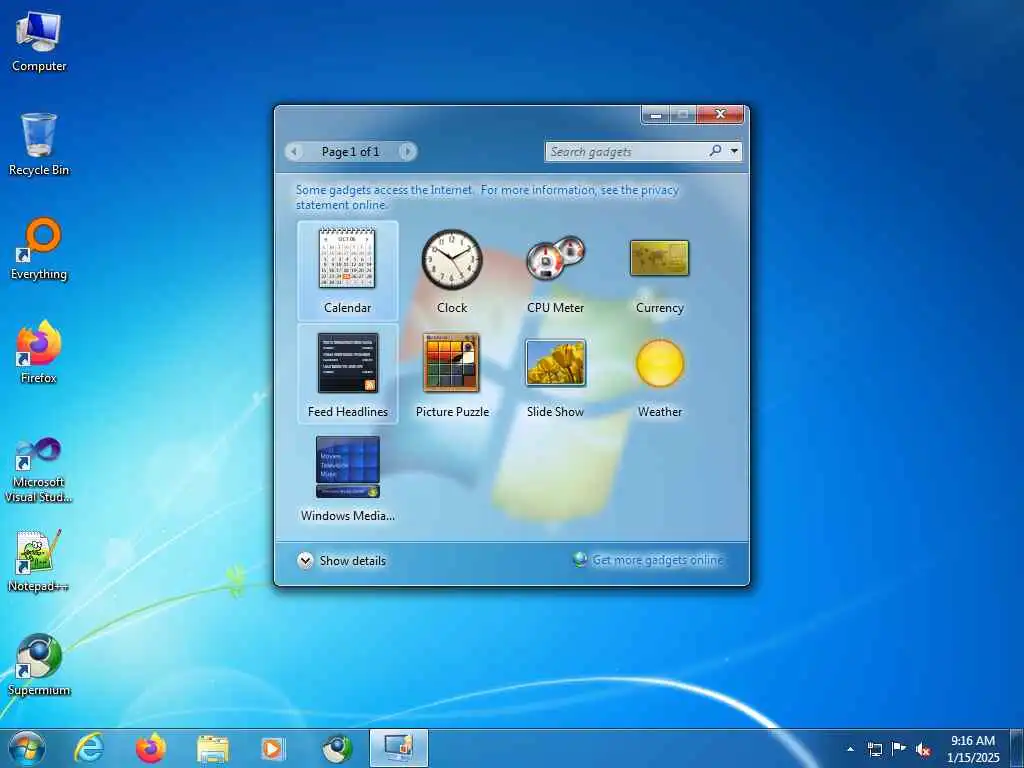Expand Show details
This screenshot has width=1024, height=768.
tap(342, 560)
